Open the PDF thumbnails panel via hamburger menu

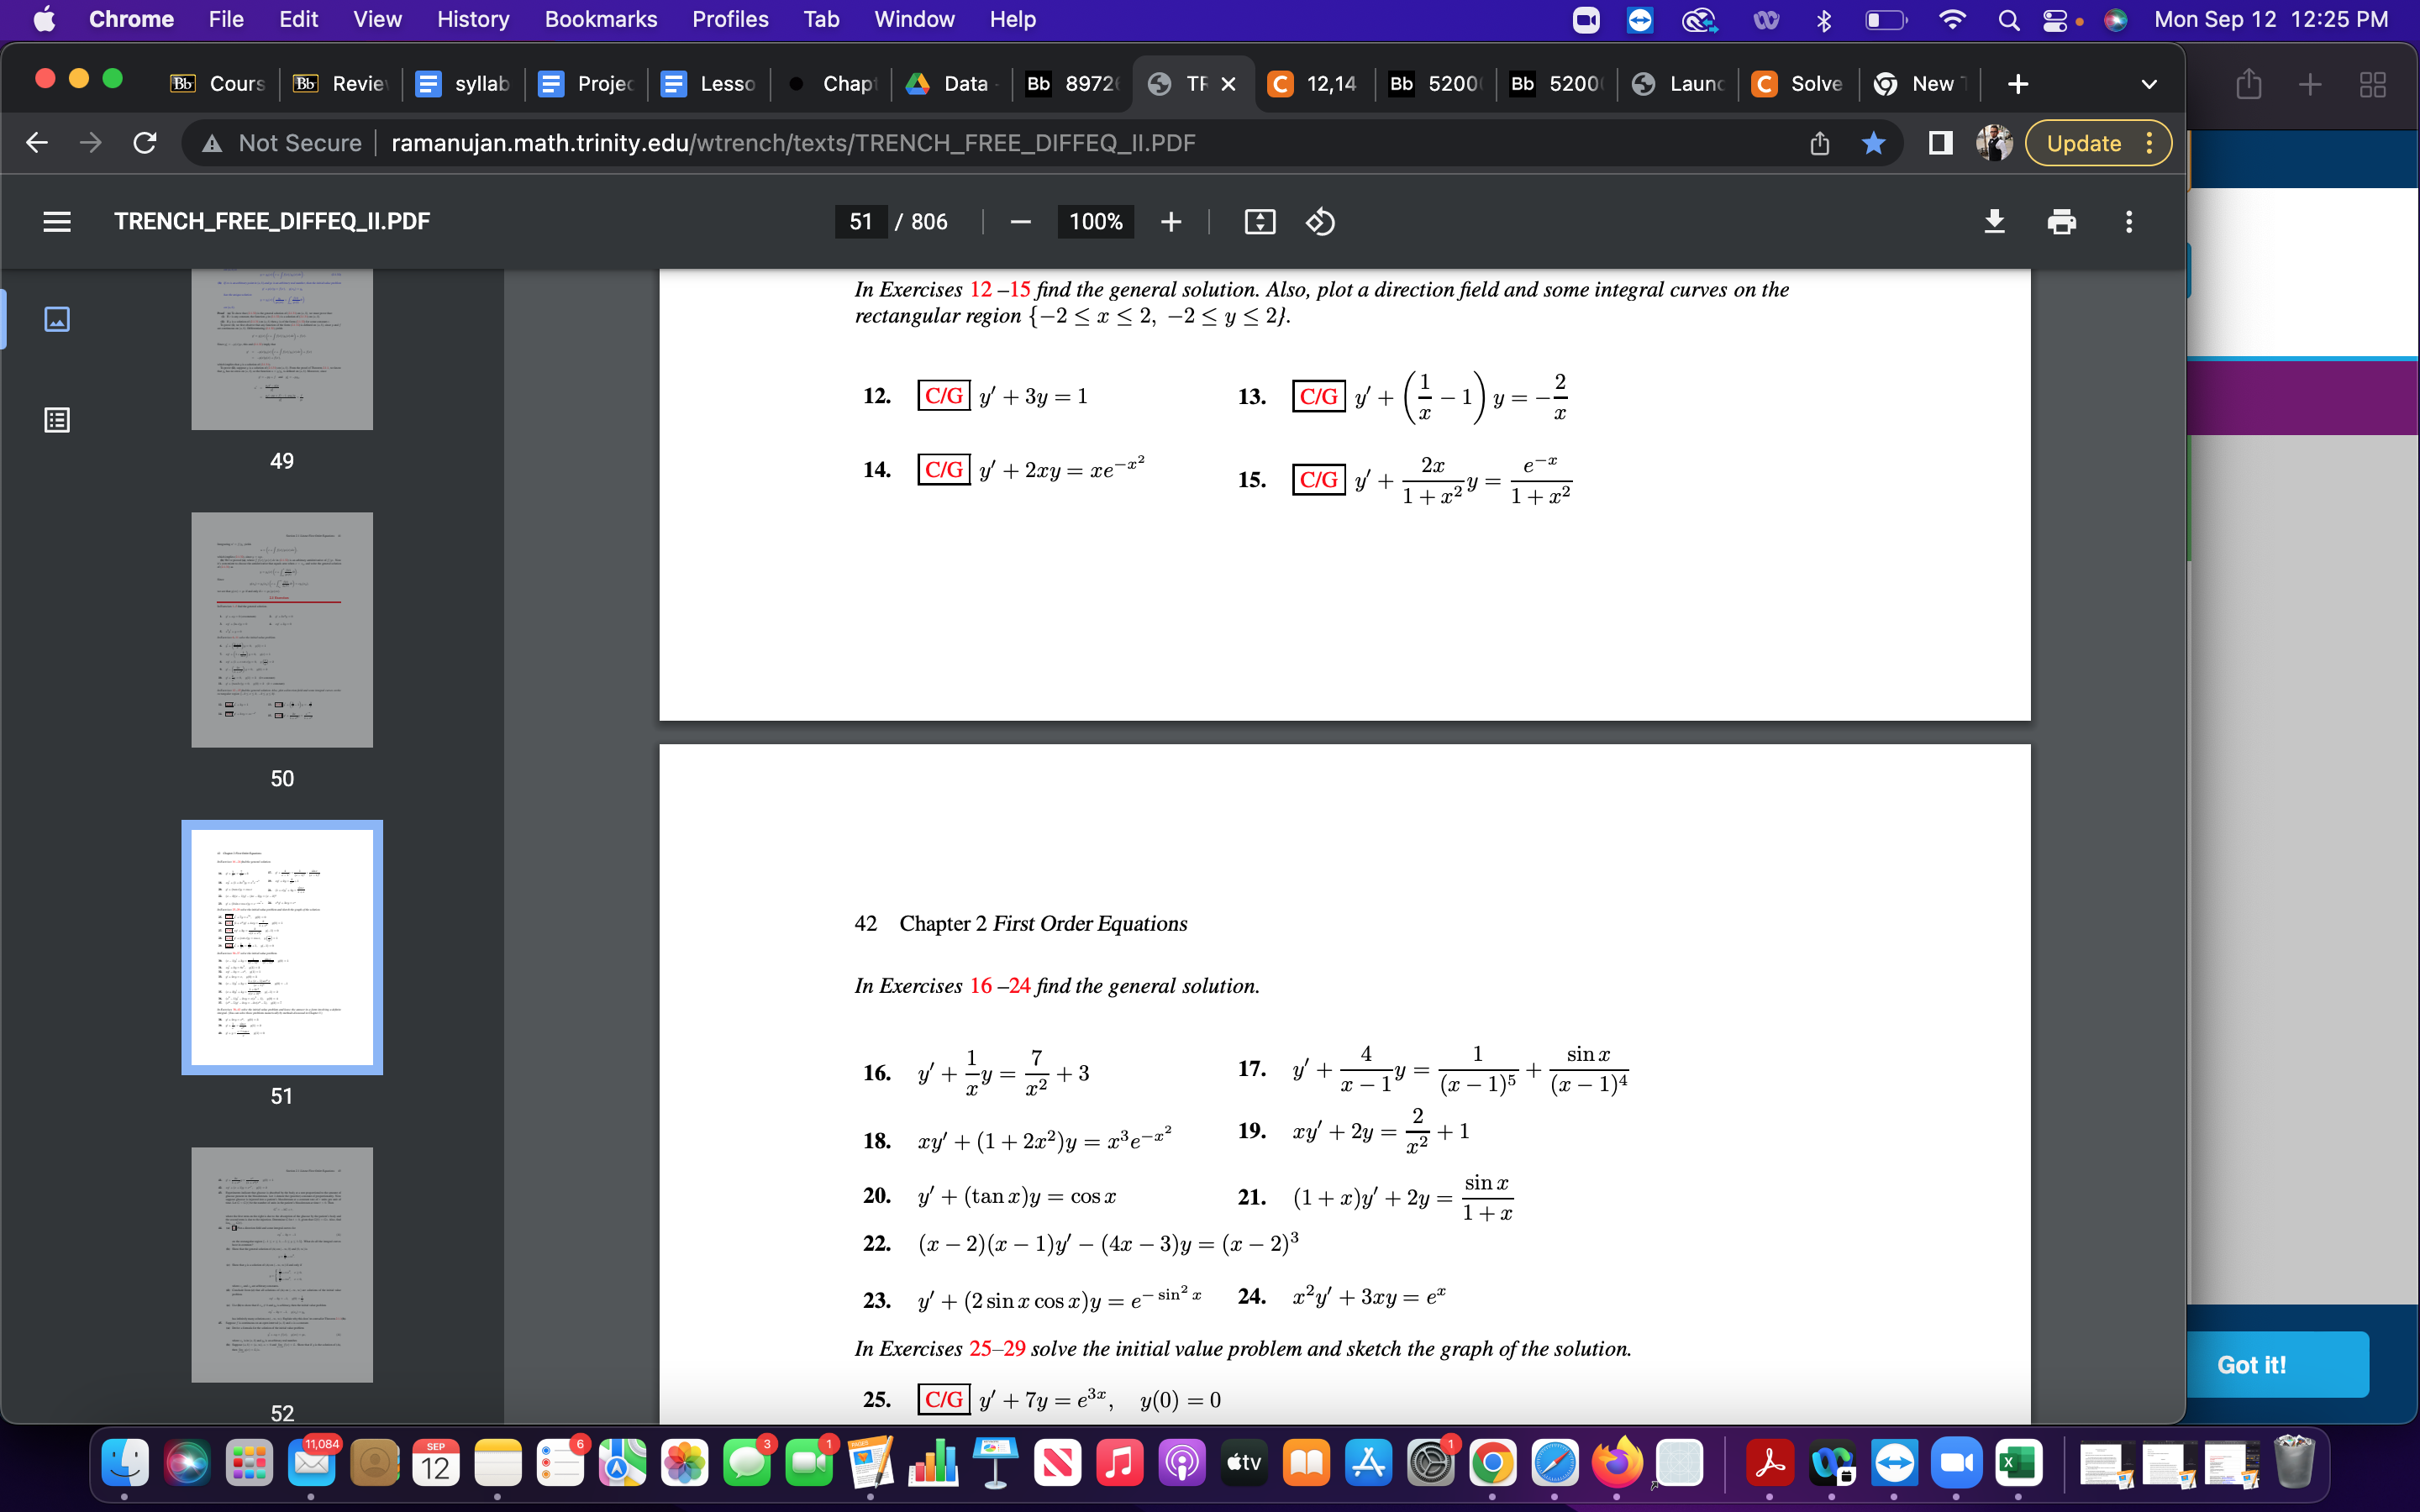[57, 221]
